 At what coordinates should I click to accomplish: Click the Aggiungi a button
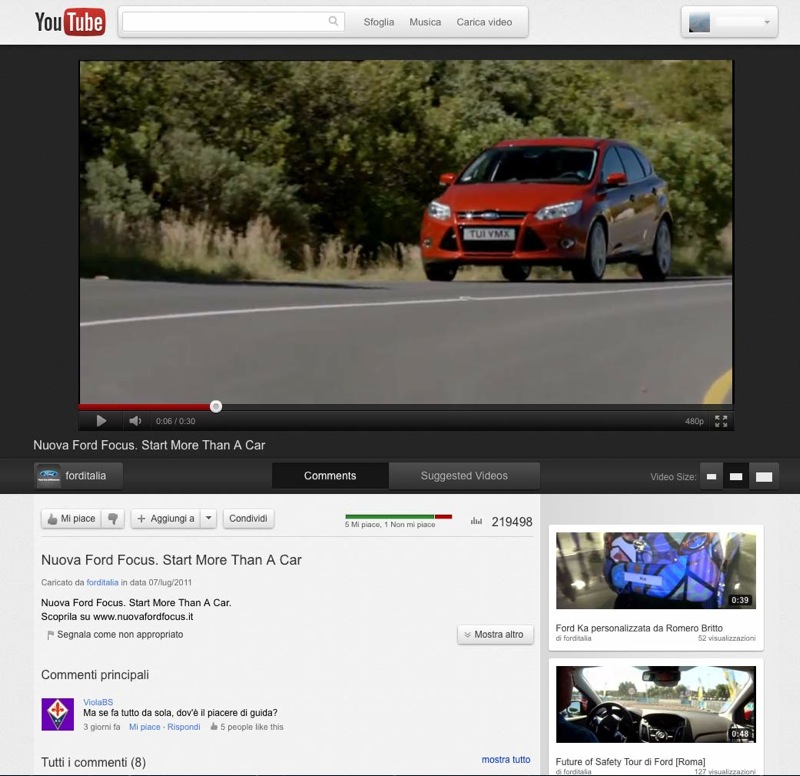(166, 518)
